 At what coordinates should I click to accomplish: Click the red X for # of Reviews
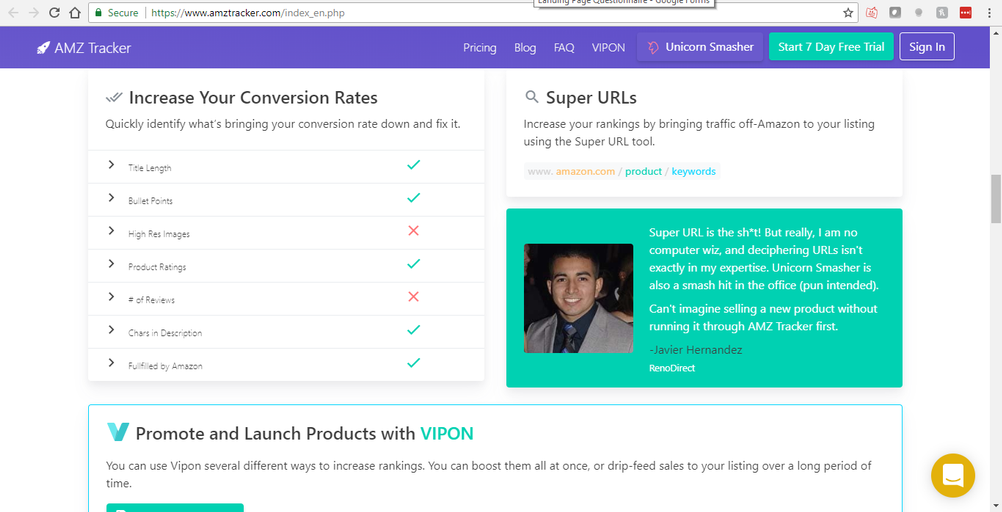tap(413, 297)
